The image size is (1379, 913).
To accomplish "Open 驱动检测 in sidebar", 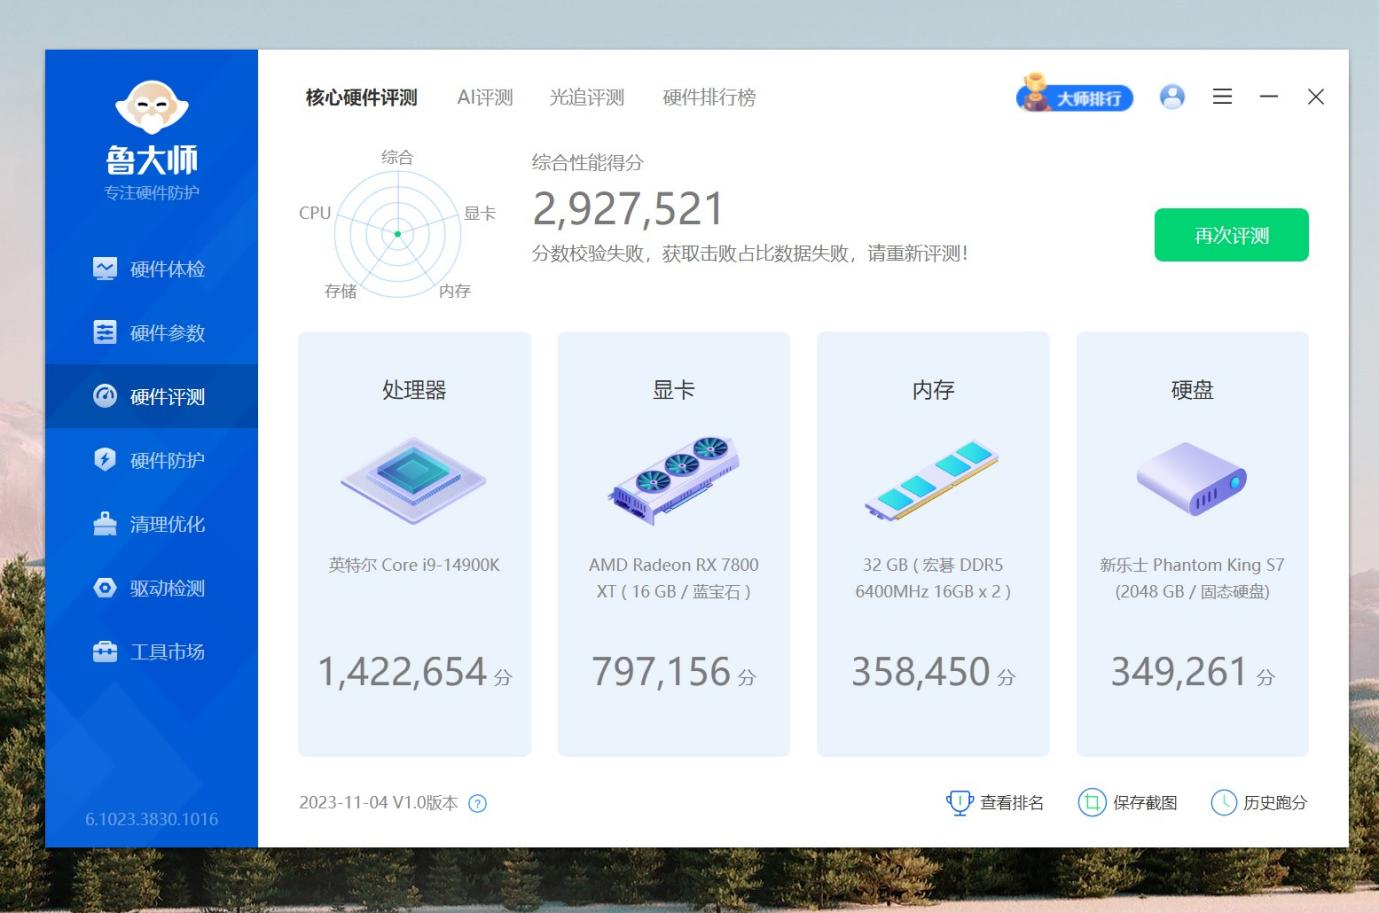I will pos(151,588).
